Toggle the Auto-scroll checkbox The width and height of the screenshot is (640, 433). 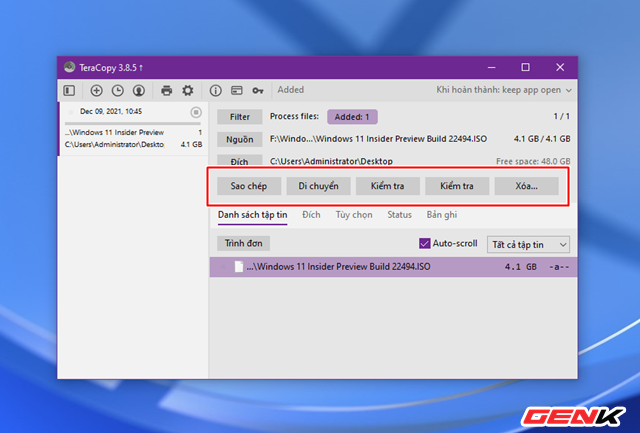(x=424, y=244)
